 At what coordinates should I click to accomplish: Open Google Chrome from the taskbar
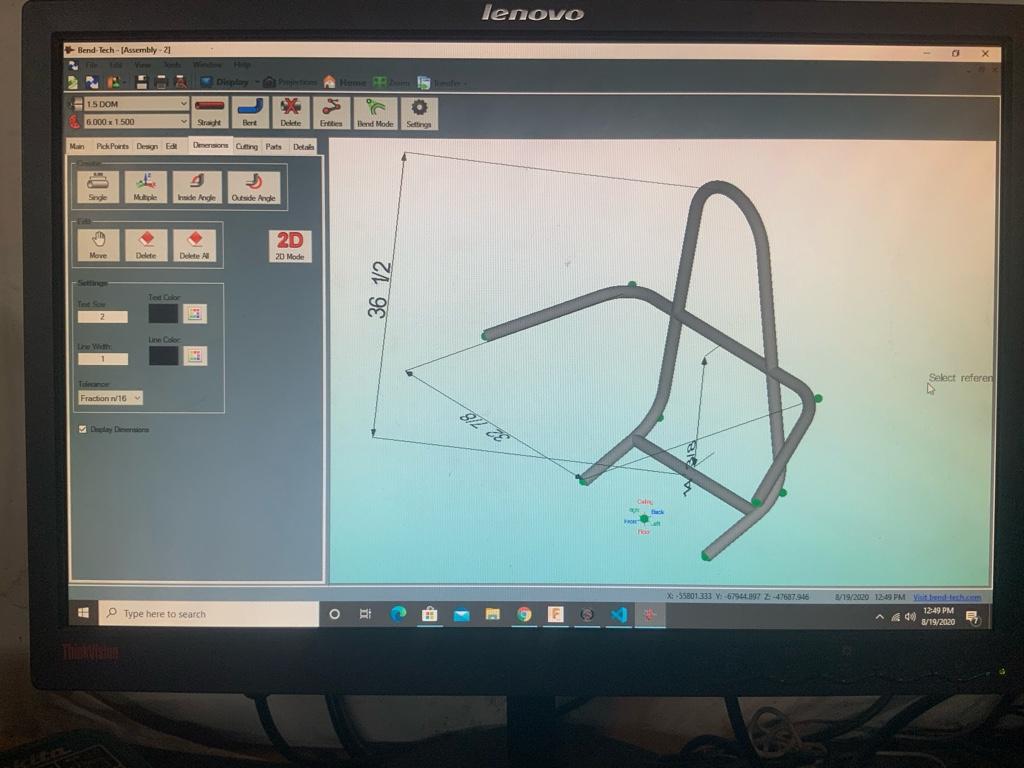pos(524,614)
